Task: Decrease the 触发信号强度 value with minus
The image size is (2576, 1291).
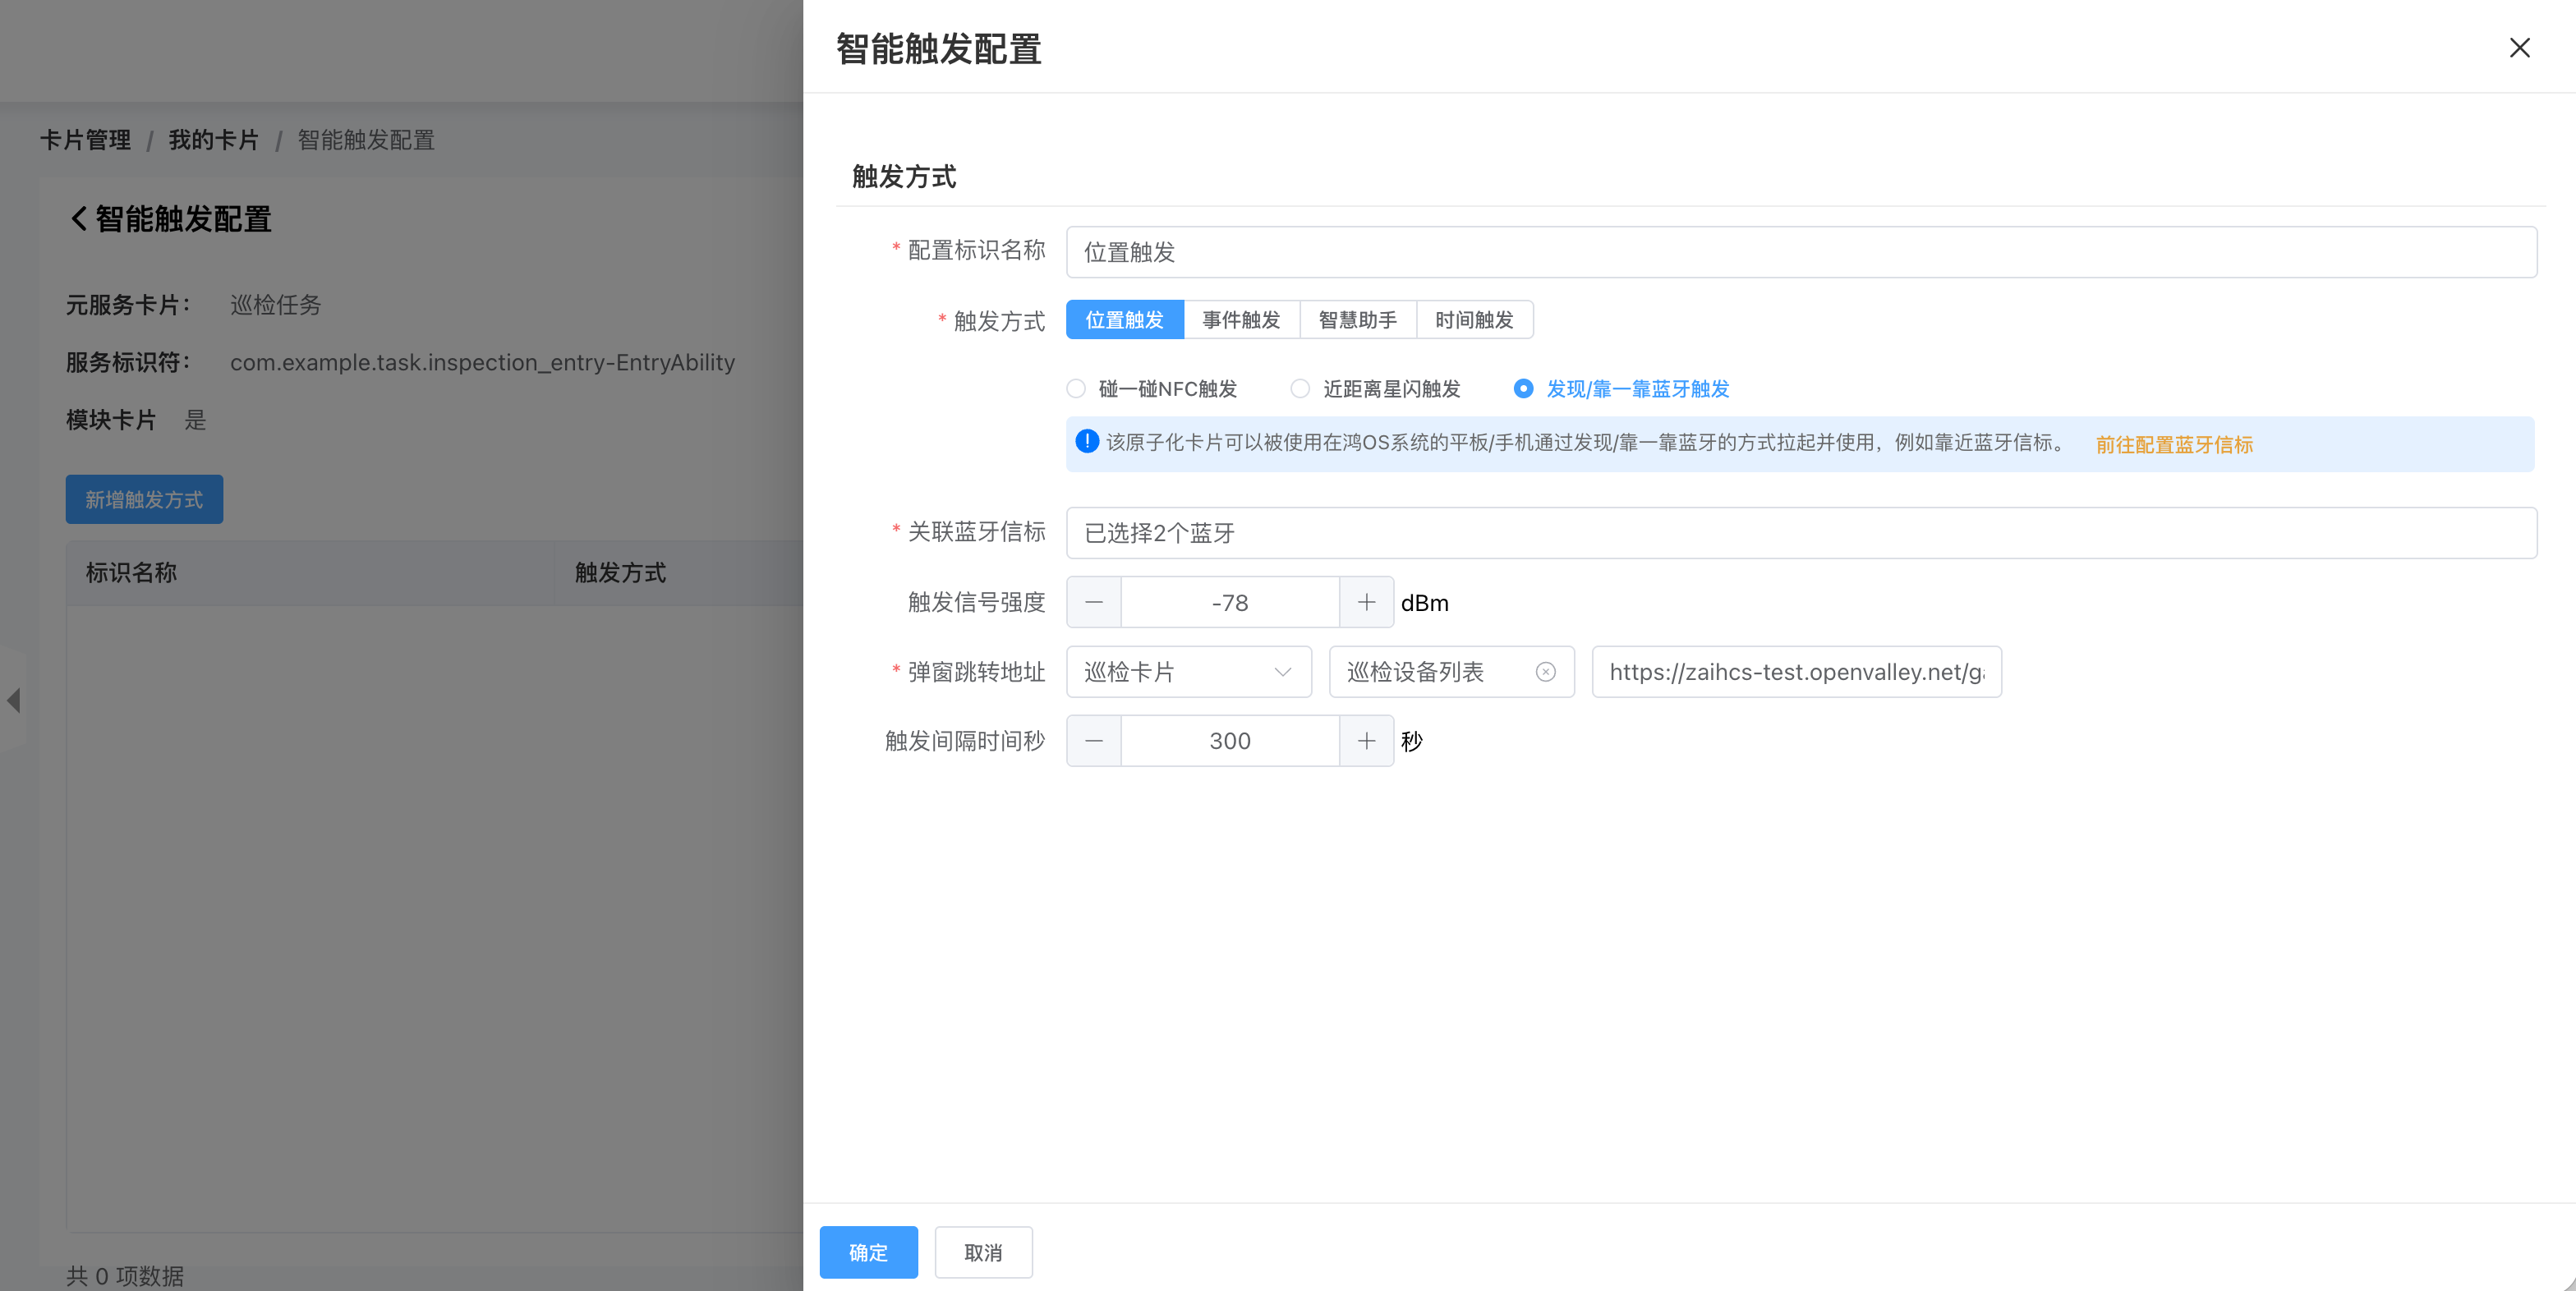Action: coord(1094,602)
